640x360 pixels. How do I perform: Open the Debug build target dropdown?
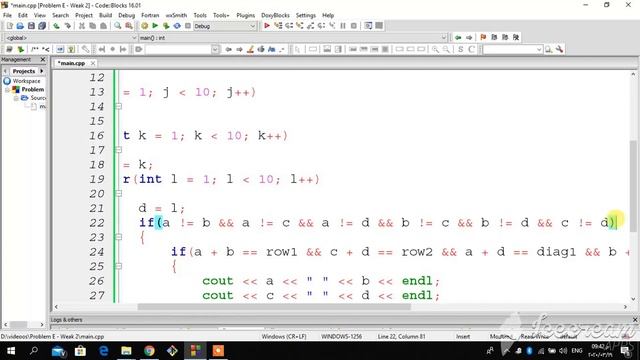click(x=252, y=26)
